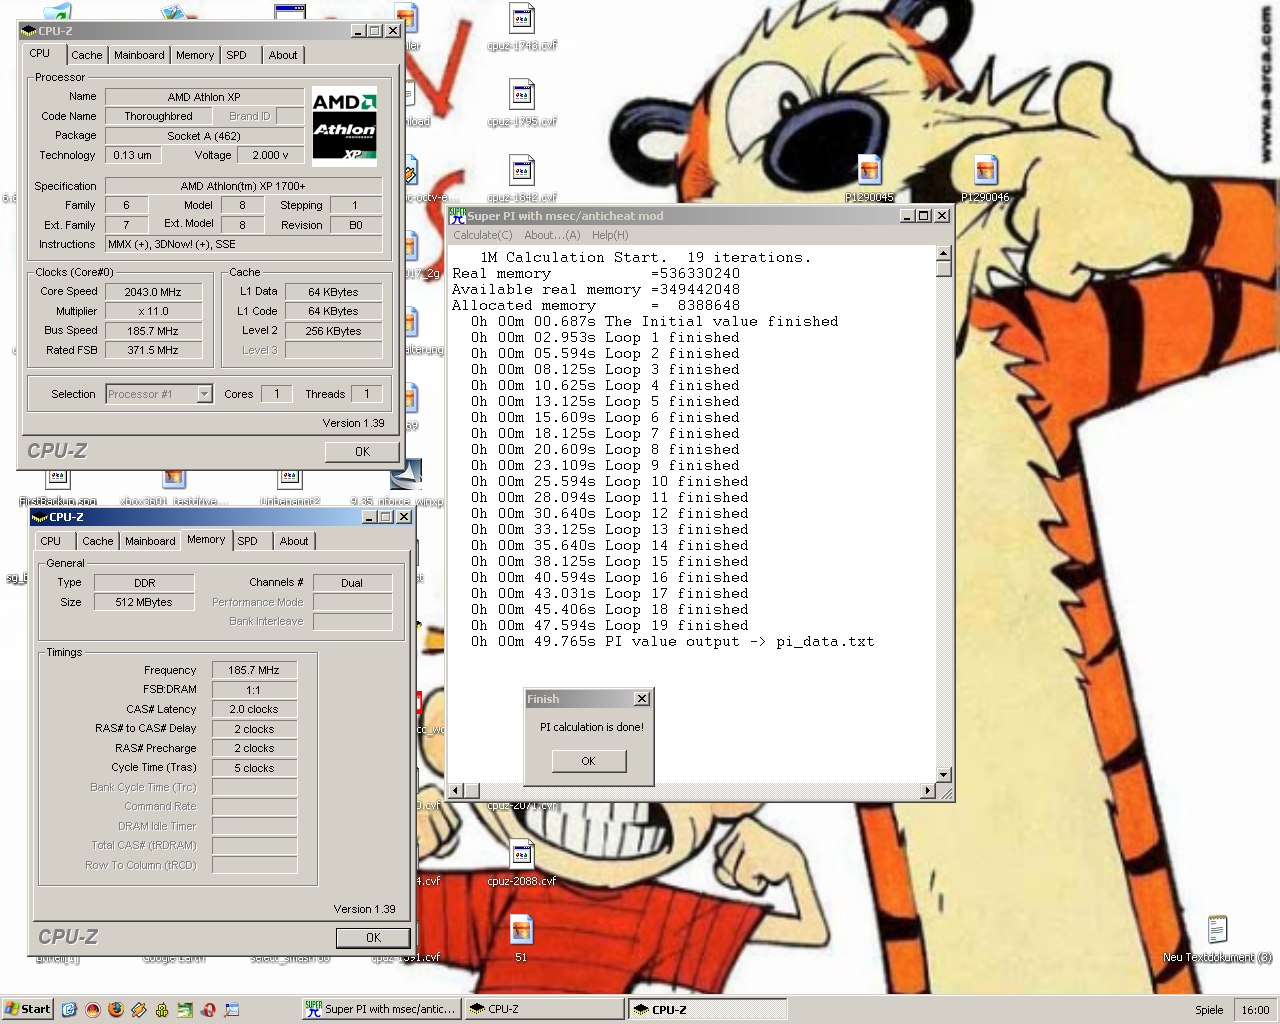
Task: Switch to Mainboard tab in lower CPU-Z
Action: pos(150,541)
